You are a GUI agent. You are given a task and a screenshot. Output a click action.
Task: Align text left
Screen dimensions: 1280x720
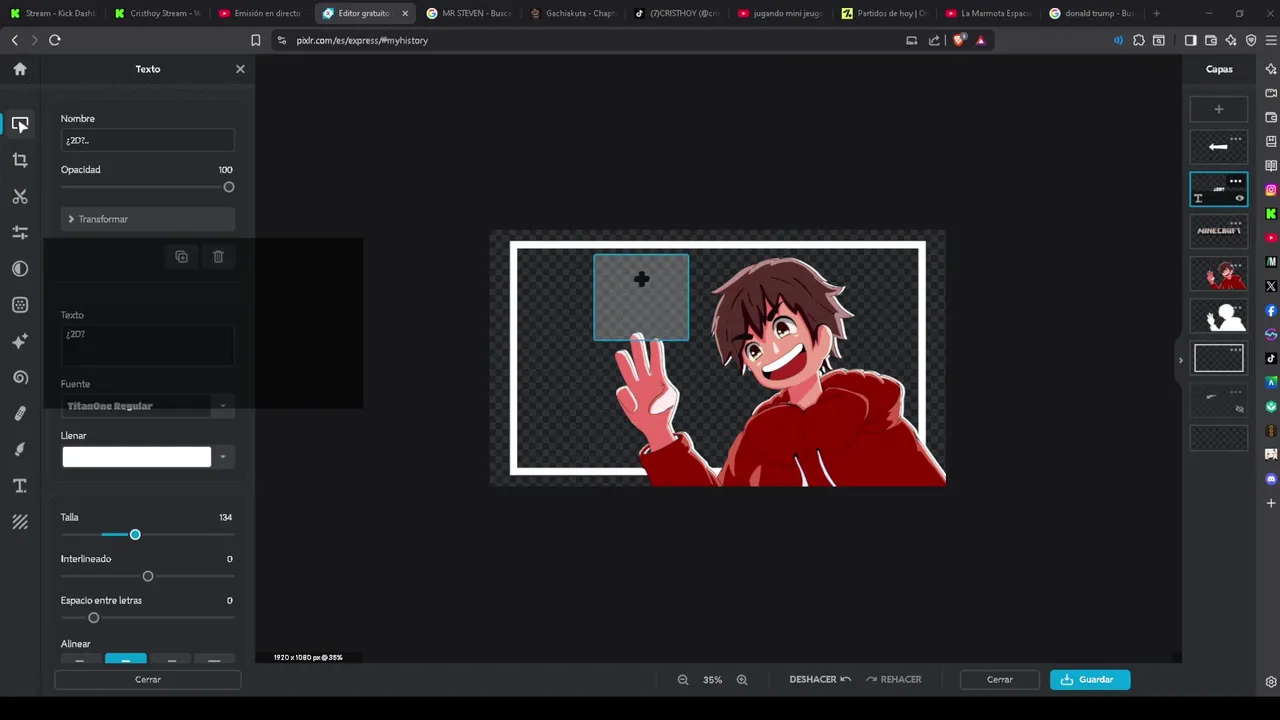(80, 660)
